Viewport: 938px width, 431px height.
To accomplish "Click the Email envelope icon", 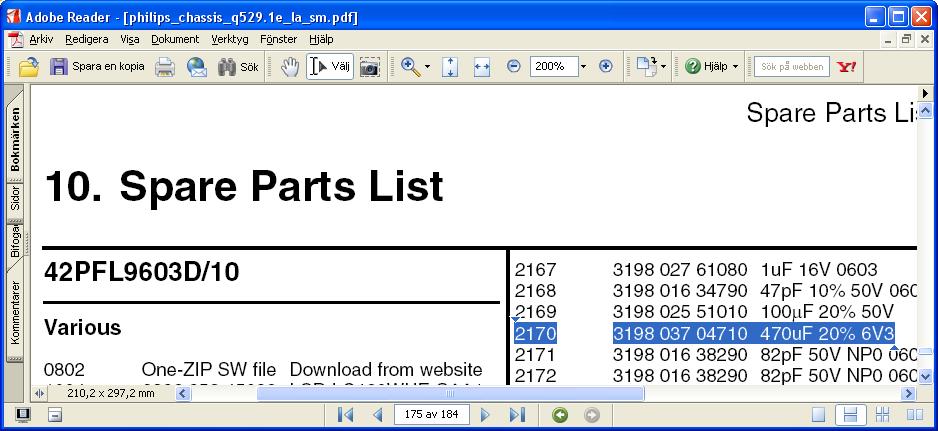I will click(197, 67).
